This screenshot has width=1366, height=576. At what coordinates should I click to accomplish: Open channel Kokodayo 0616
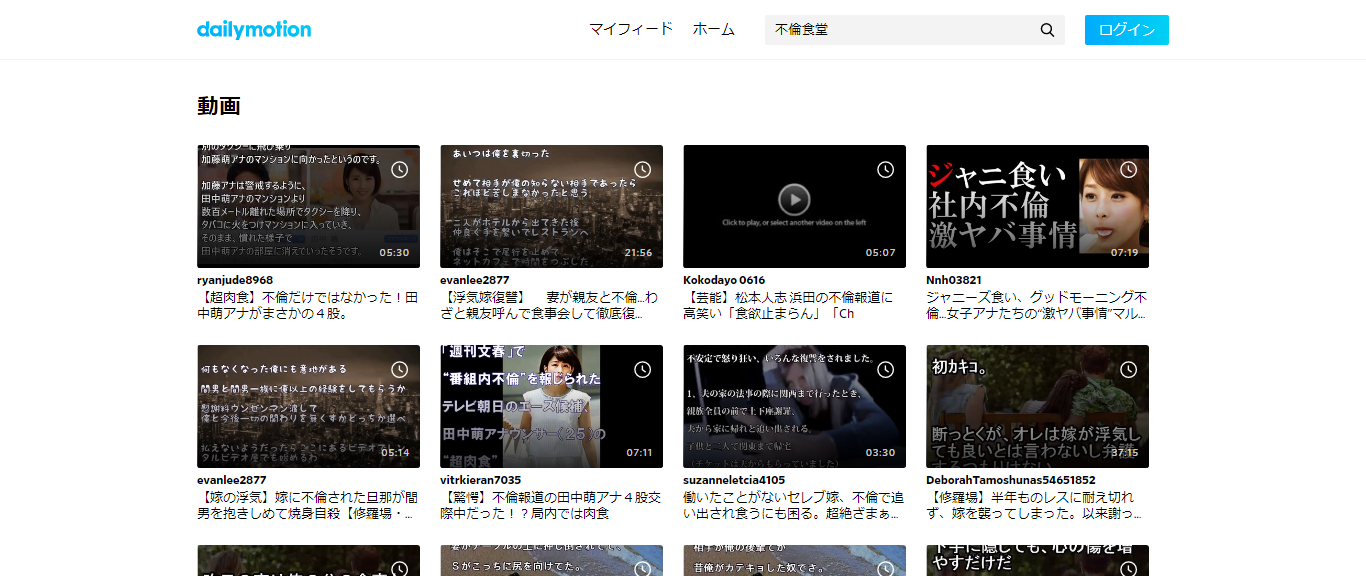[x=724, y=280]
